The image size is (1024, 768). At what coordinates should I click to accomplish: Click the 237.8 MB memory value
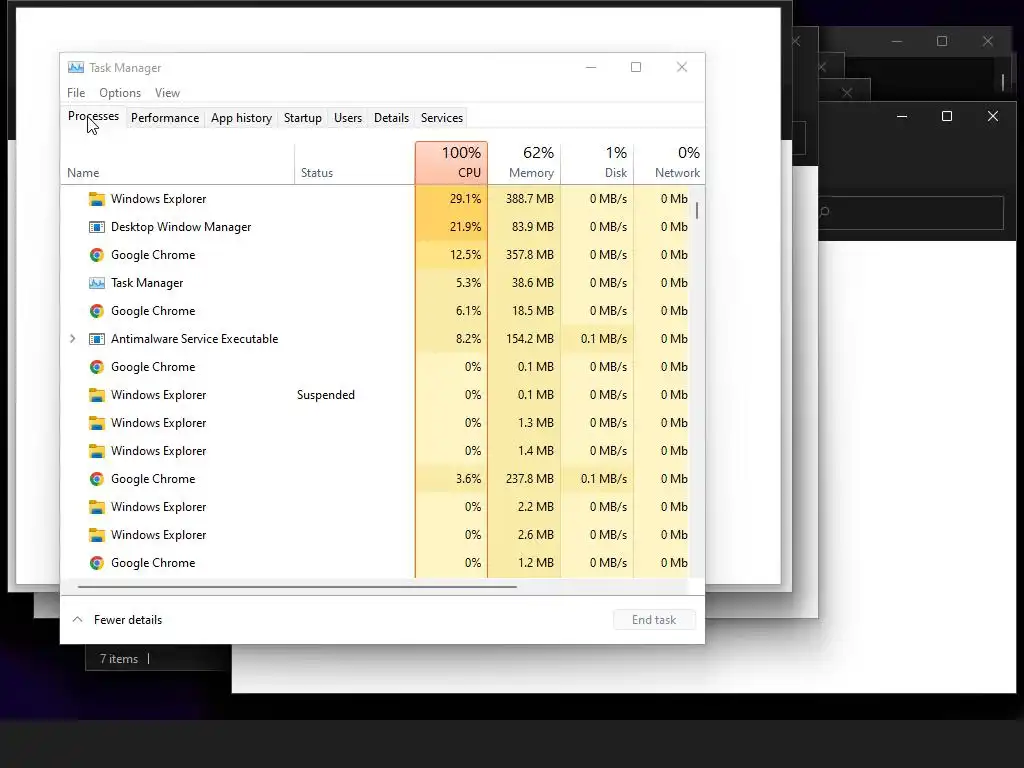click(530, 479)
